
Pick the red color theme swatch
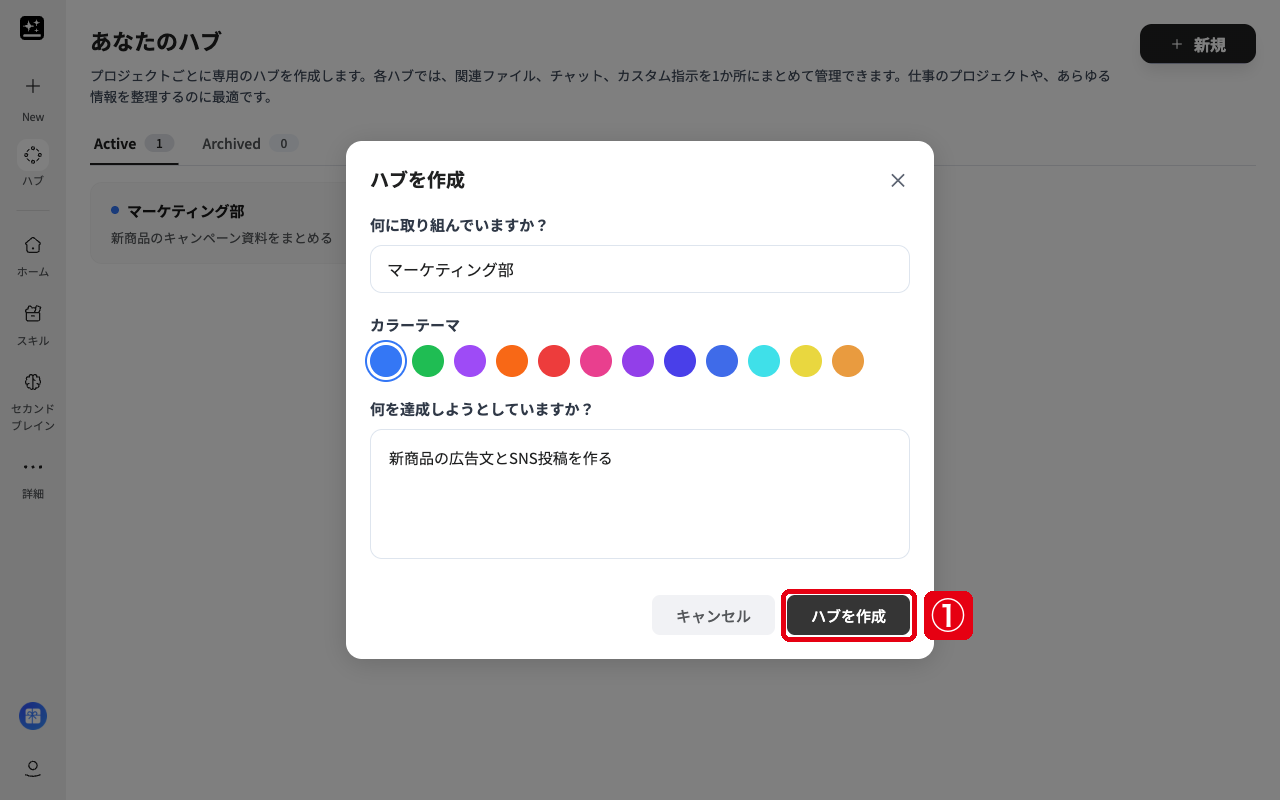coord(554,361)
